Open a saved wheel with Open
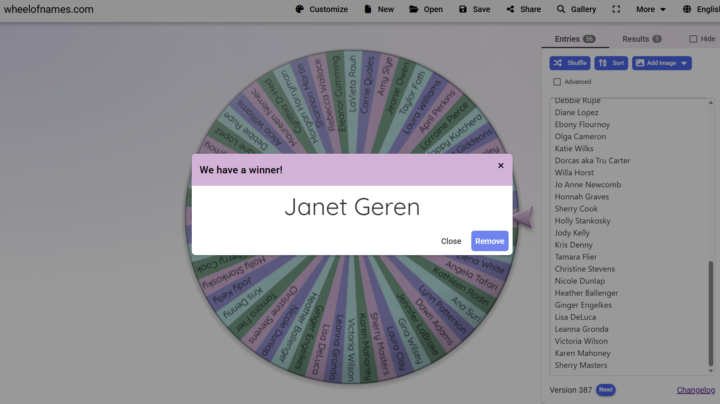The image size is (720, 404). [x=426, y=9]
